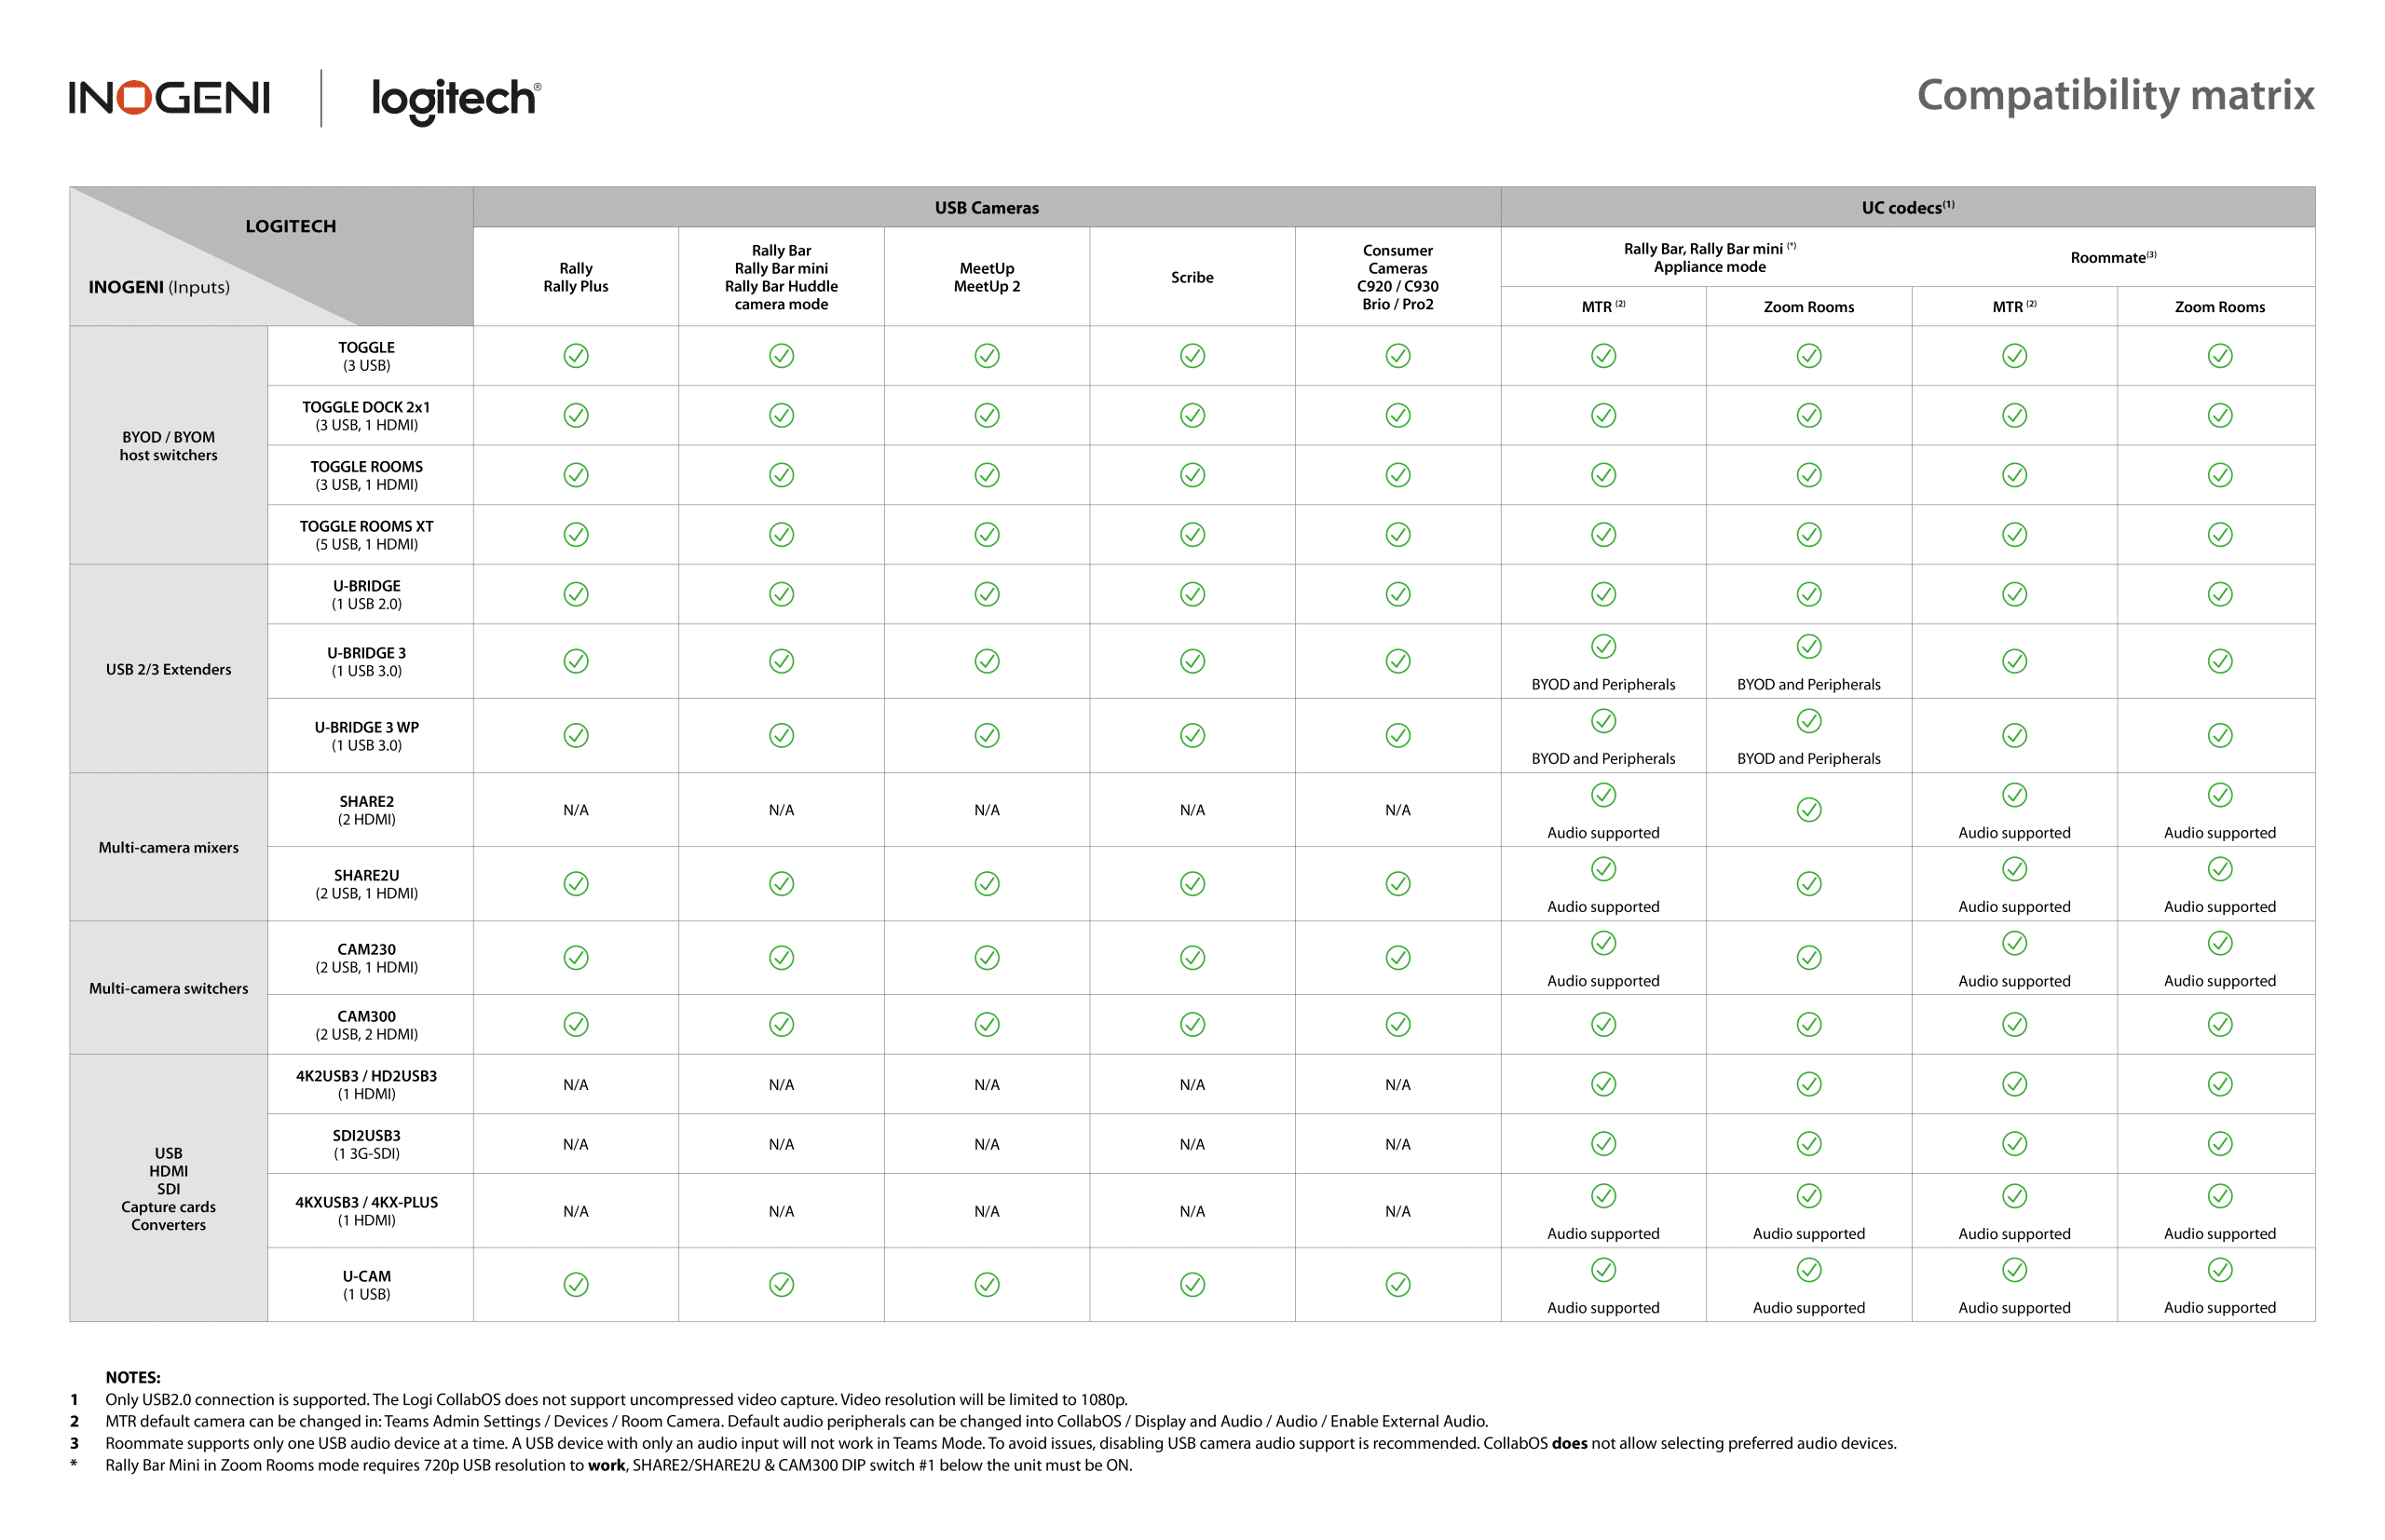The height and width of the screenshot is (1540, 2385).
Task: Click TOGGLE checkmark under Roommate Zoom Rooms
Action: [x=2220, y=356]
